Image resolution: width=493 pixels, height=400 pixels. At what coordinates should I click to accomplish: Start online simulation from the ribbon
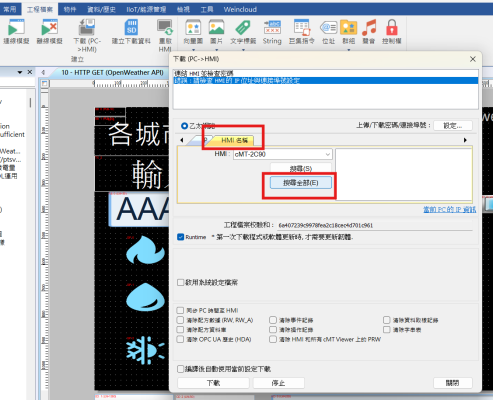pyautogui.click(x=16, y=32)
